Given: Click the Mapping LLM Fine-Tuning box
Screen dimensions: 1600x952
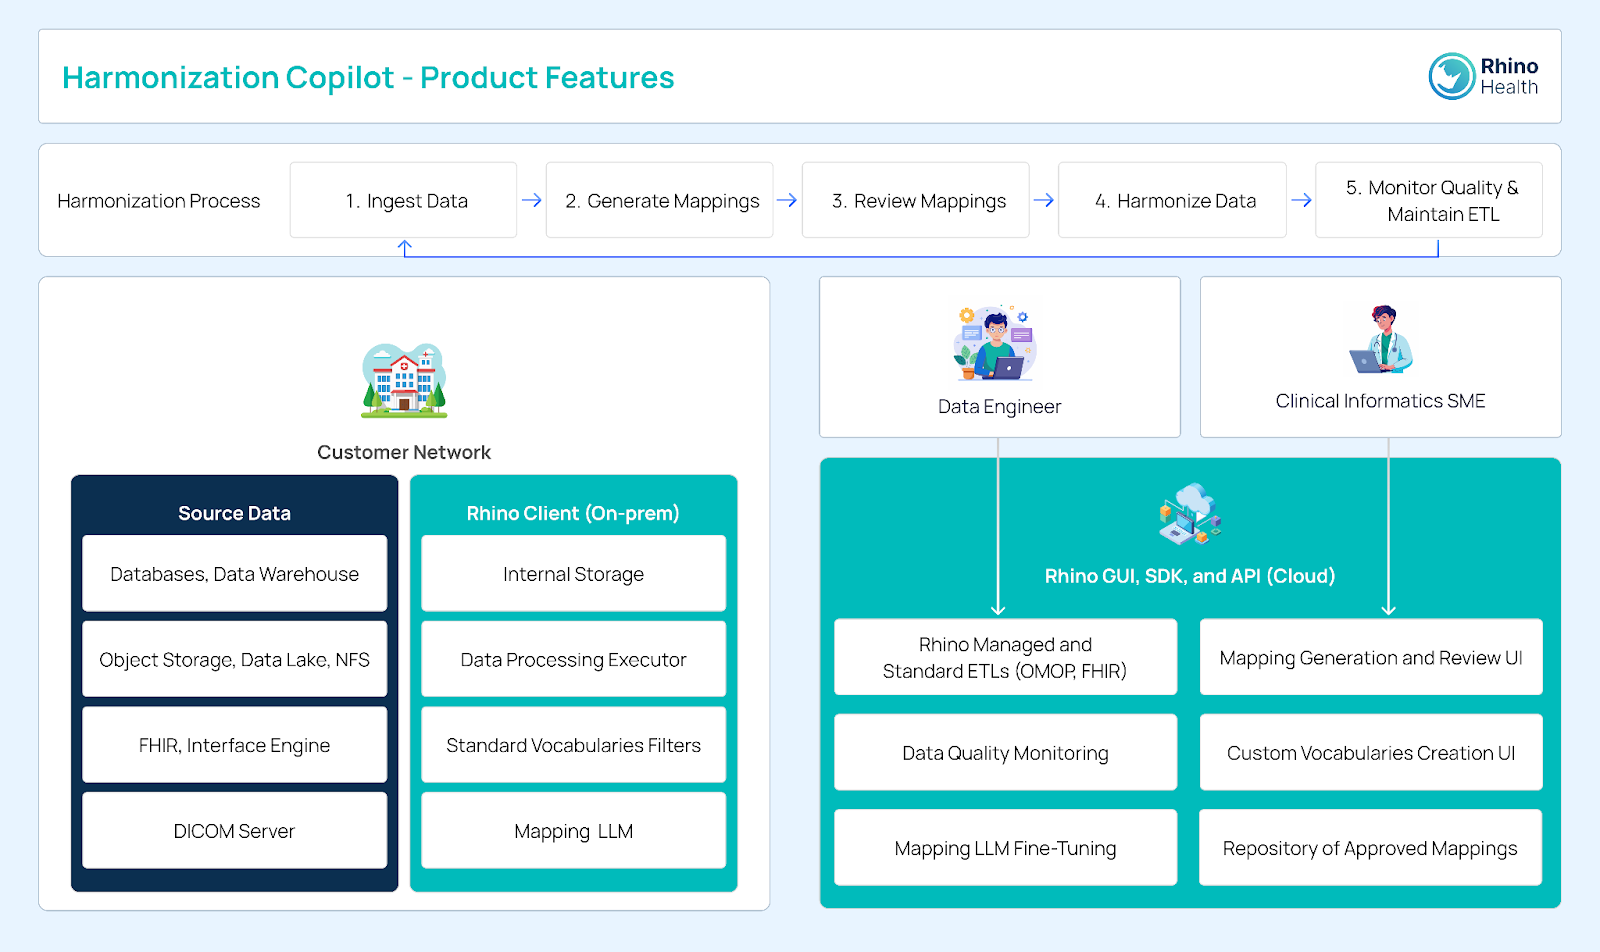Looking at the screenshot, I should click(x=1006, y=848).
